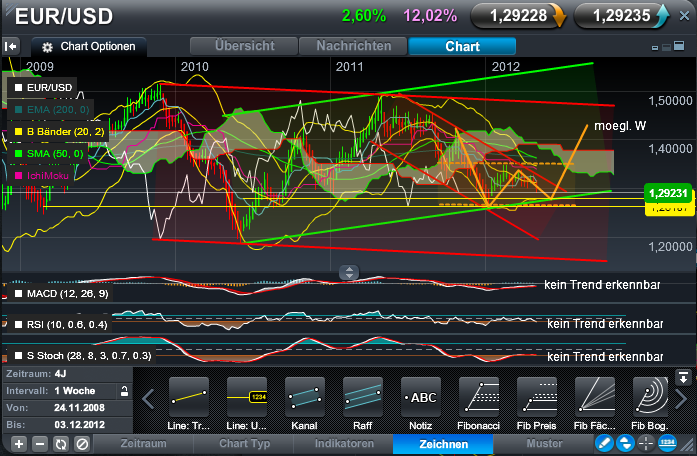
Task: Open the Muster bottom tab
Action: click(x=544, y=444)
